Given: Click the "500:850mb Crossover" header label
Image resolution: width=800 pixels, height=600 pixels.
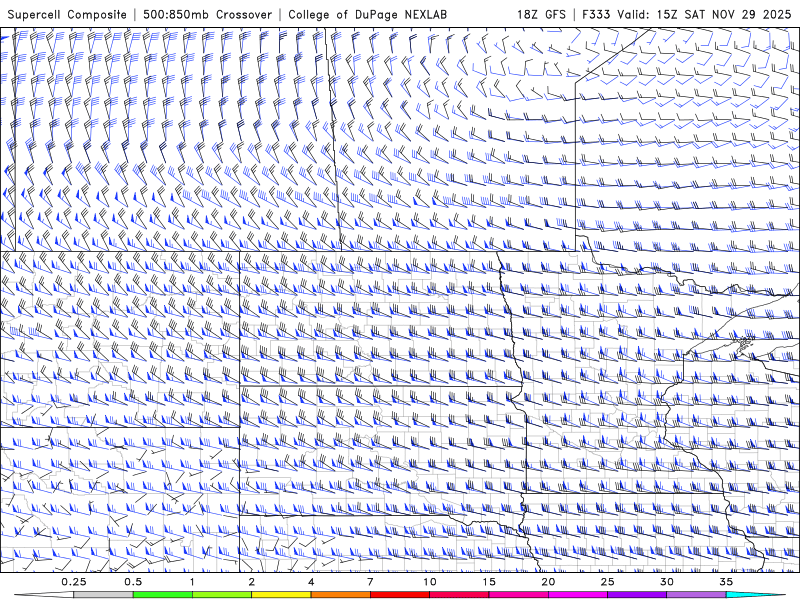Looking at the screenshot, I should [208, 14].
